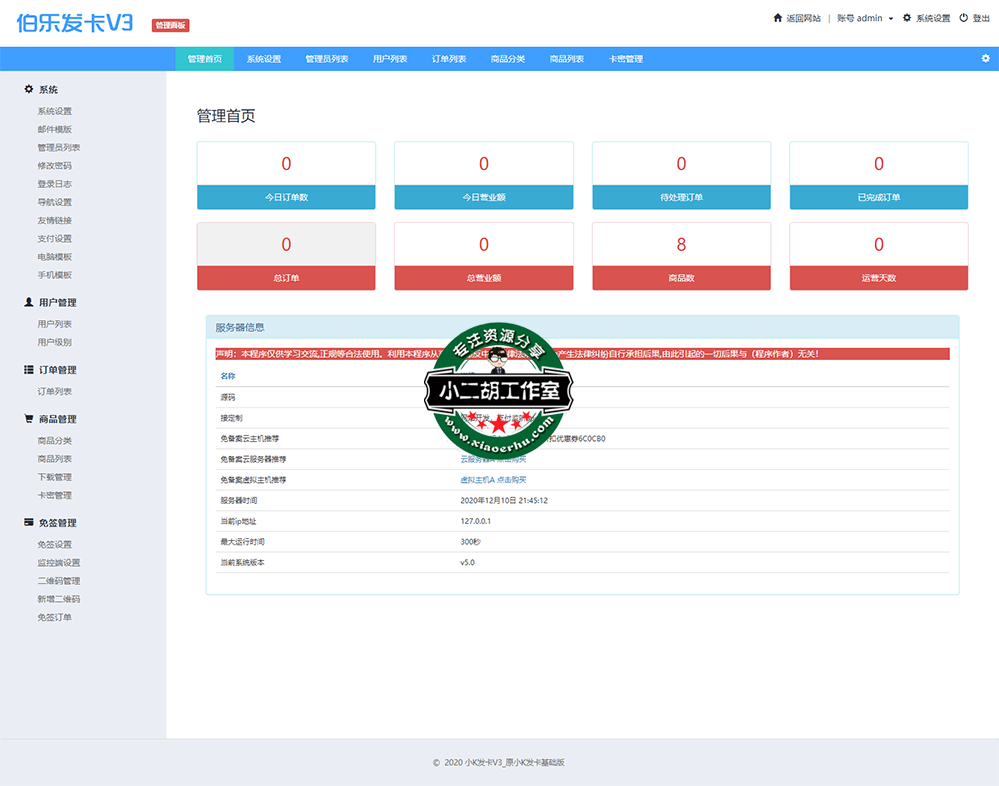Collapse the 系统 sidebar section header
The height and width of the screenshot is (786, 999).
tap(48, 90)
